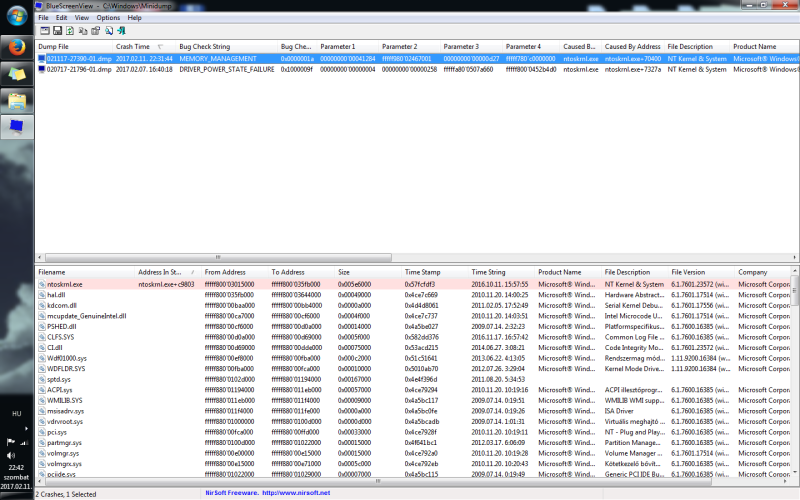Select Wdf01000.sys in the driver list
This screenshot has height=500, width=800.
pos(67,358)
